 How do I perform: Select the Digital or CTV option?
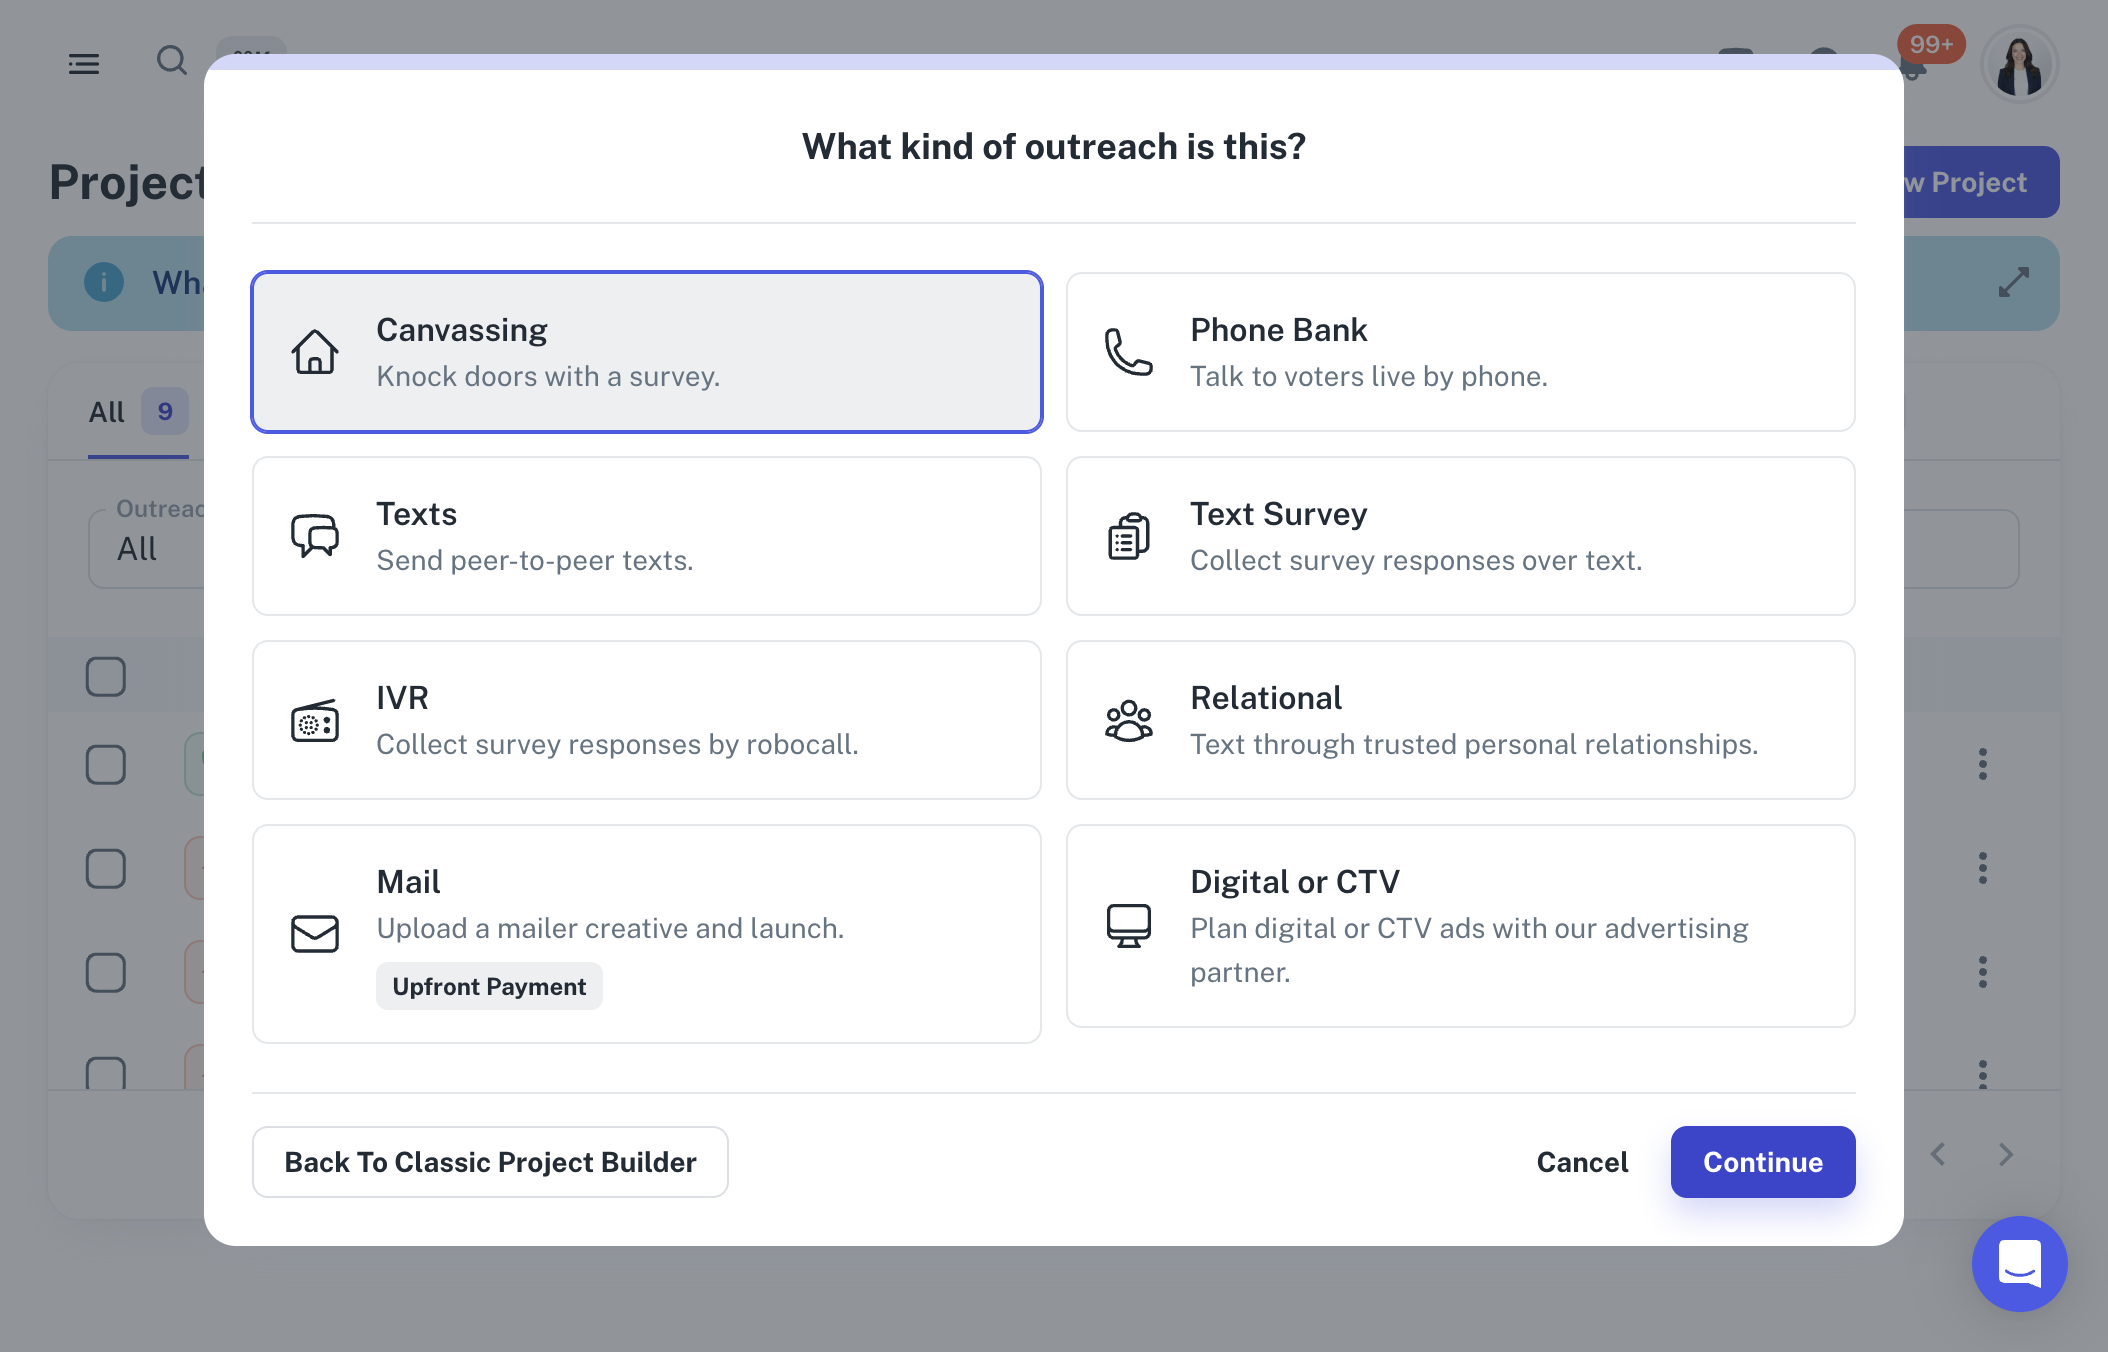coord(1461,926)
